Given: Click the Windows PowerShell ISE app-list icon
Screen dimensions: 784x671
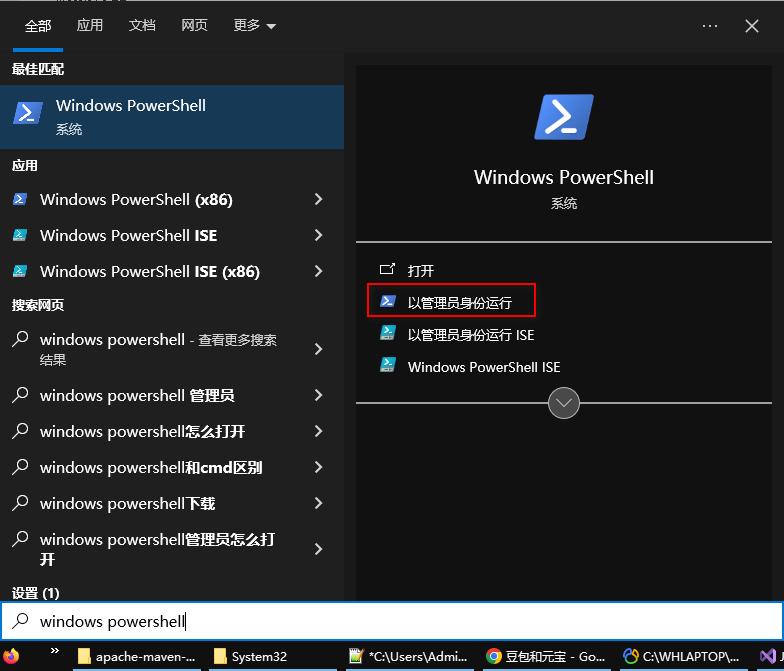Looking at the screenshot, I should pos(20,235).
